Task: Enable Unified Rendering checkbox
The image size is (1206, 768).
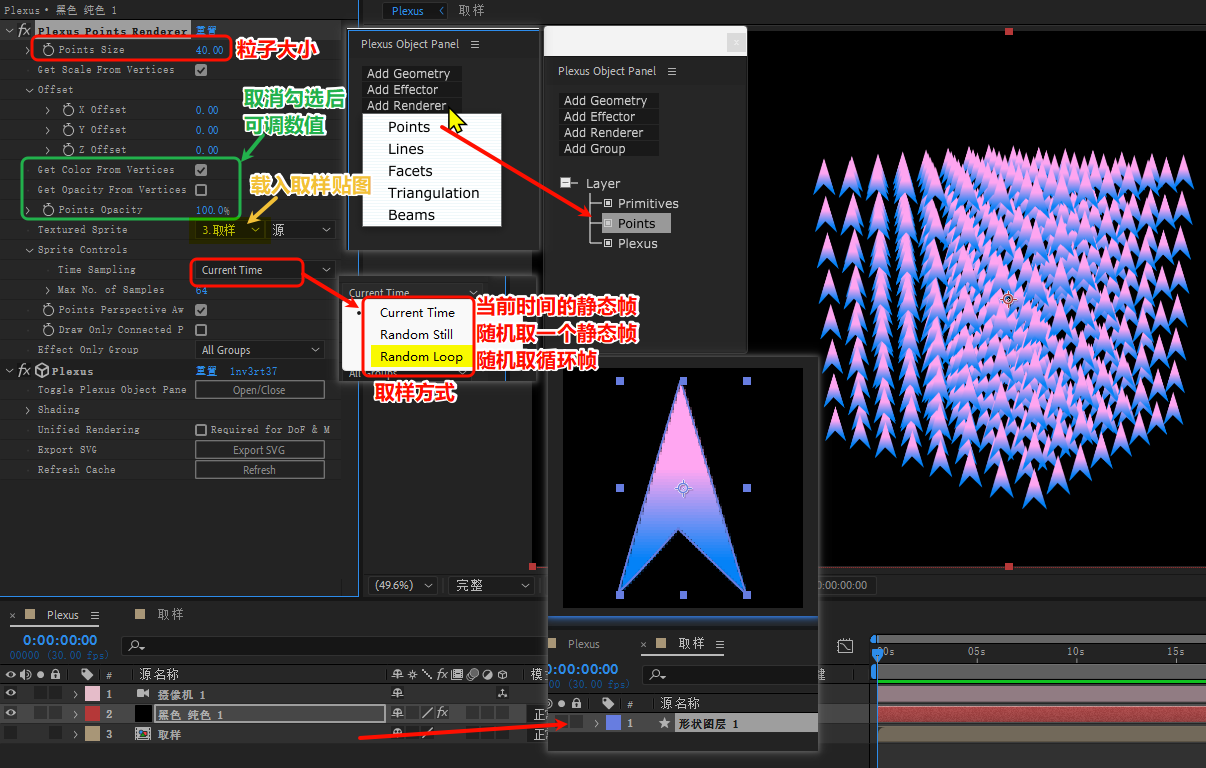Action: click(201, 430)
